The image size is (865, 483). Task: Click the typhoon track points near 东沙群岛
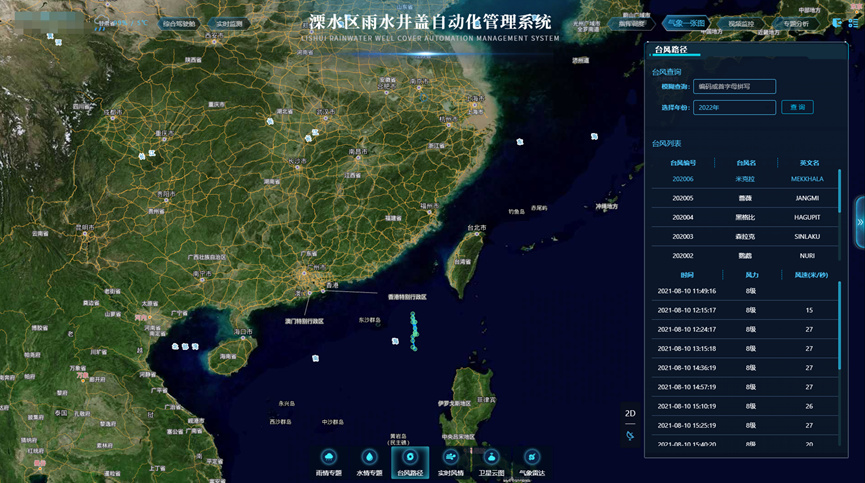[x=414, y=331]
